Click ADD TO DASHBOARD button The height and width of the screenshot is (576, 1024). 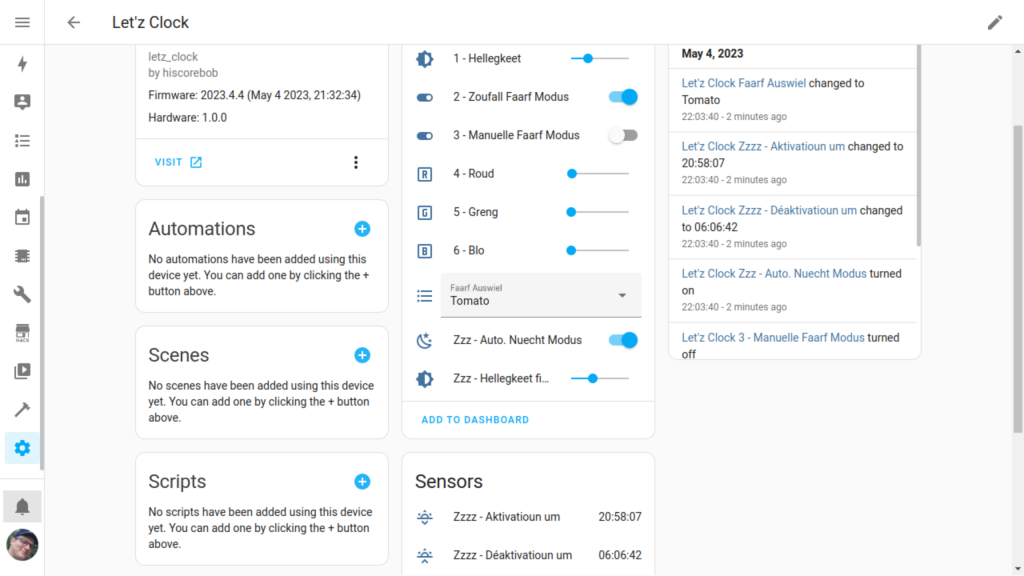475,420
